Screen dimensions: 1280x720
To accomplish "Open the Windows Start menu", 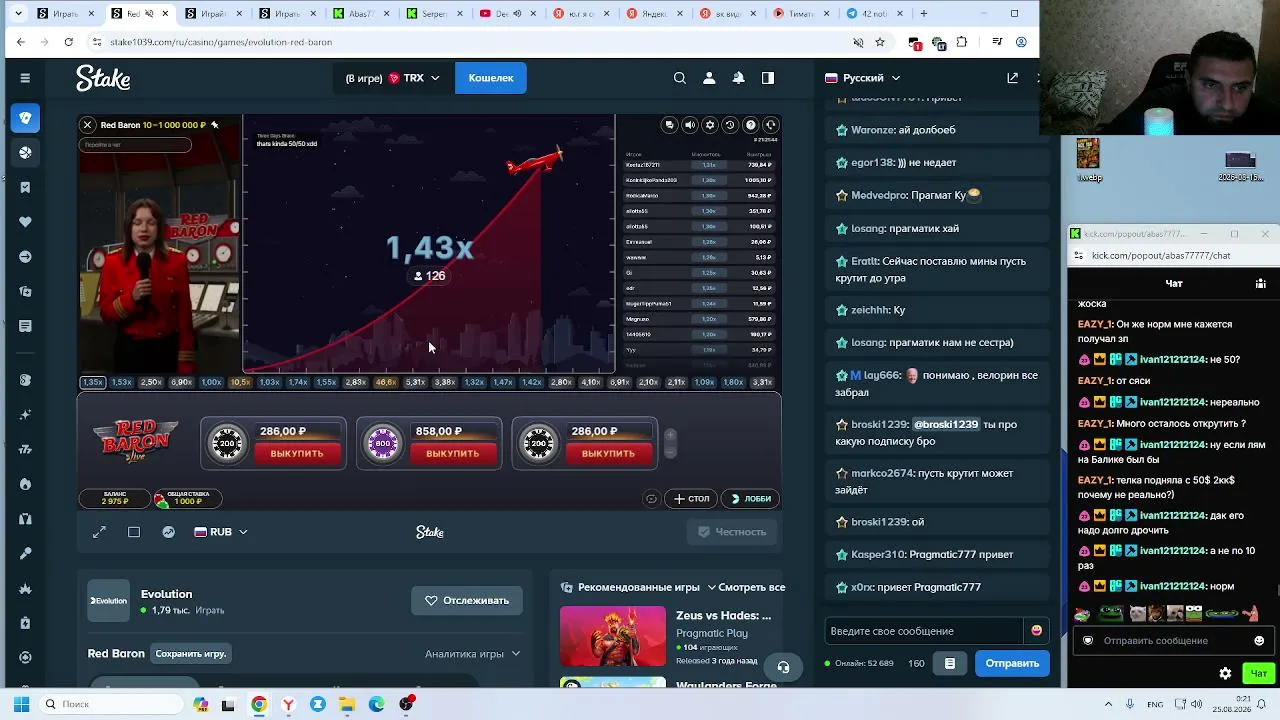I will pyautogui.click(x=21, y=704).
